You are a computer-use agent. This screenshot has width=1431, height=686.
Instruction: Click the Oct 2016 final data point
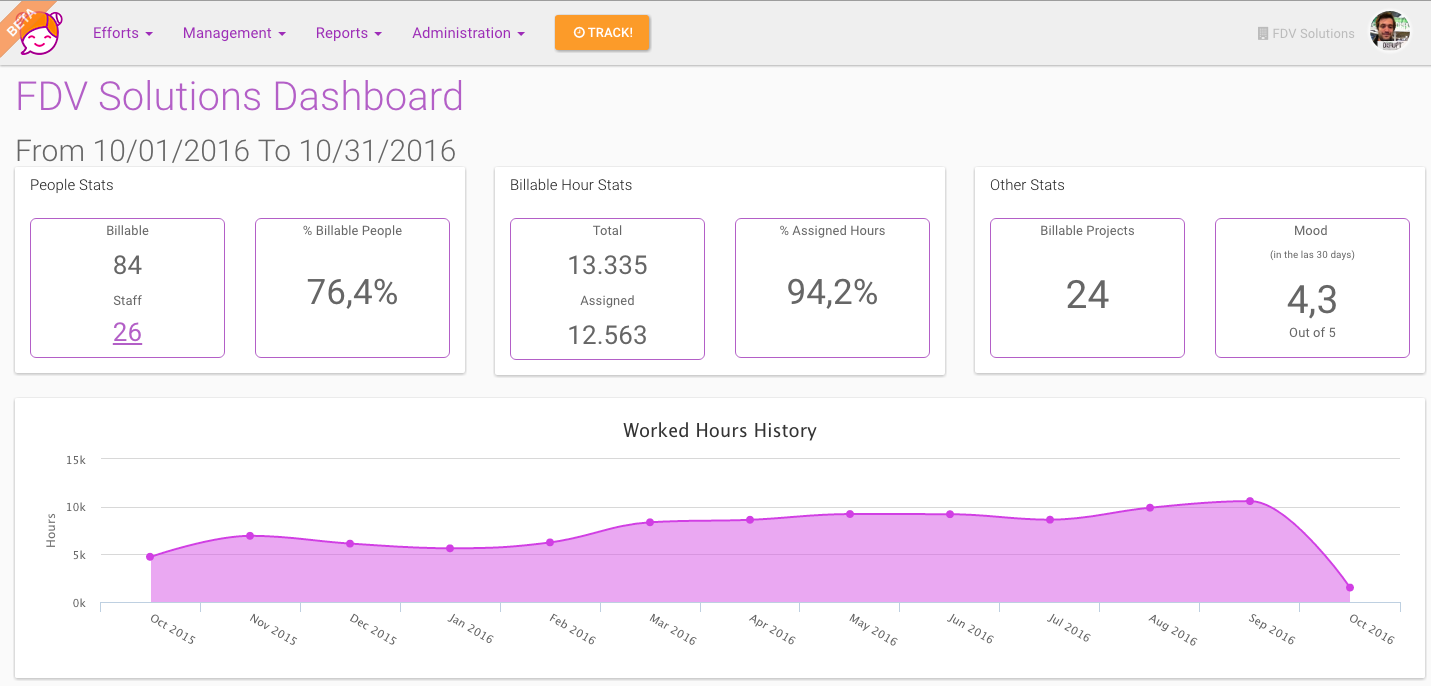[x=1350, y=588]
